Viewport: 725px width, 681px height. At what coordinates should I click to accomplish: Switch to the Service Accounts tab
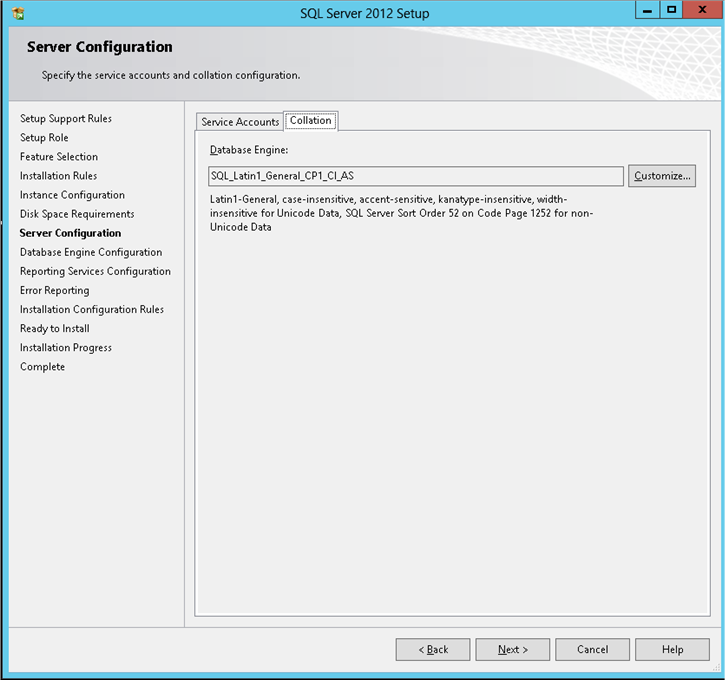click(240, 122)
